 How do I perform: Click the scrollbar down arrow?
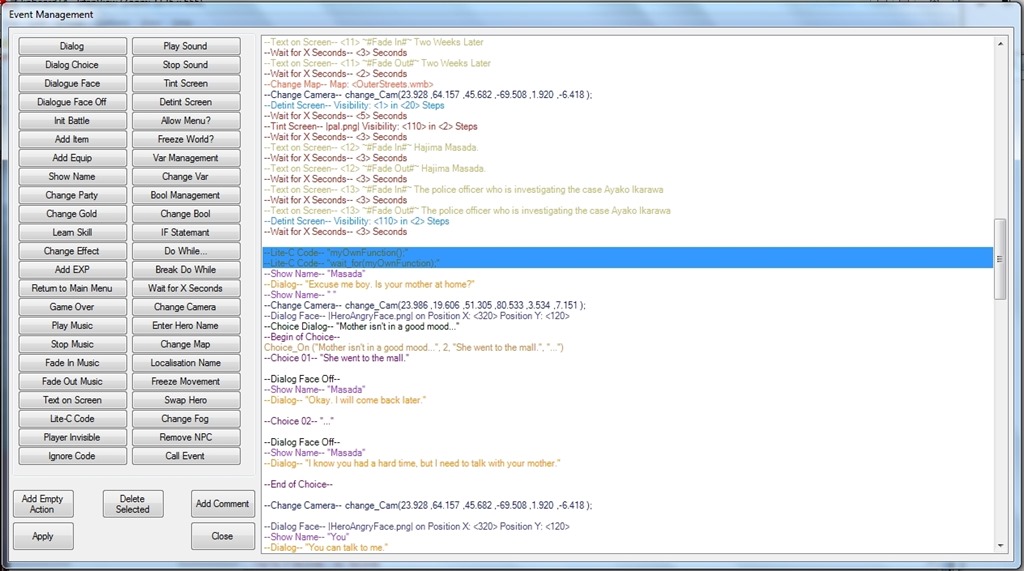[1001, 546]
